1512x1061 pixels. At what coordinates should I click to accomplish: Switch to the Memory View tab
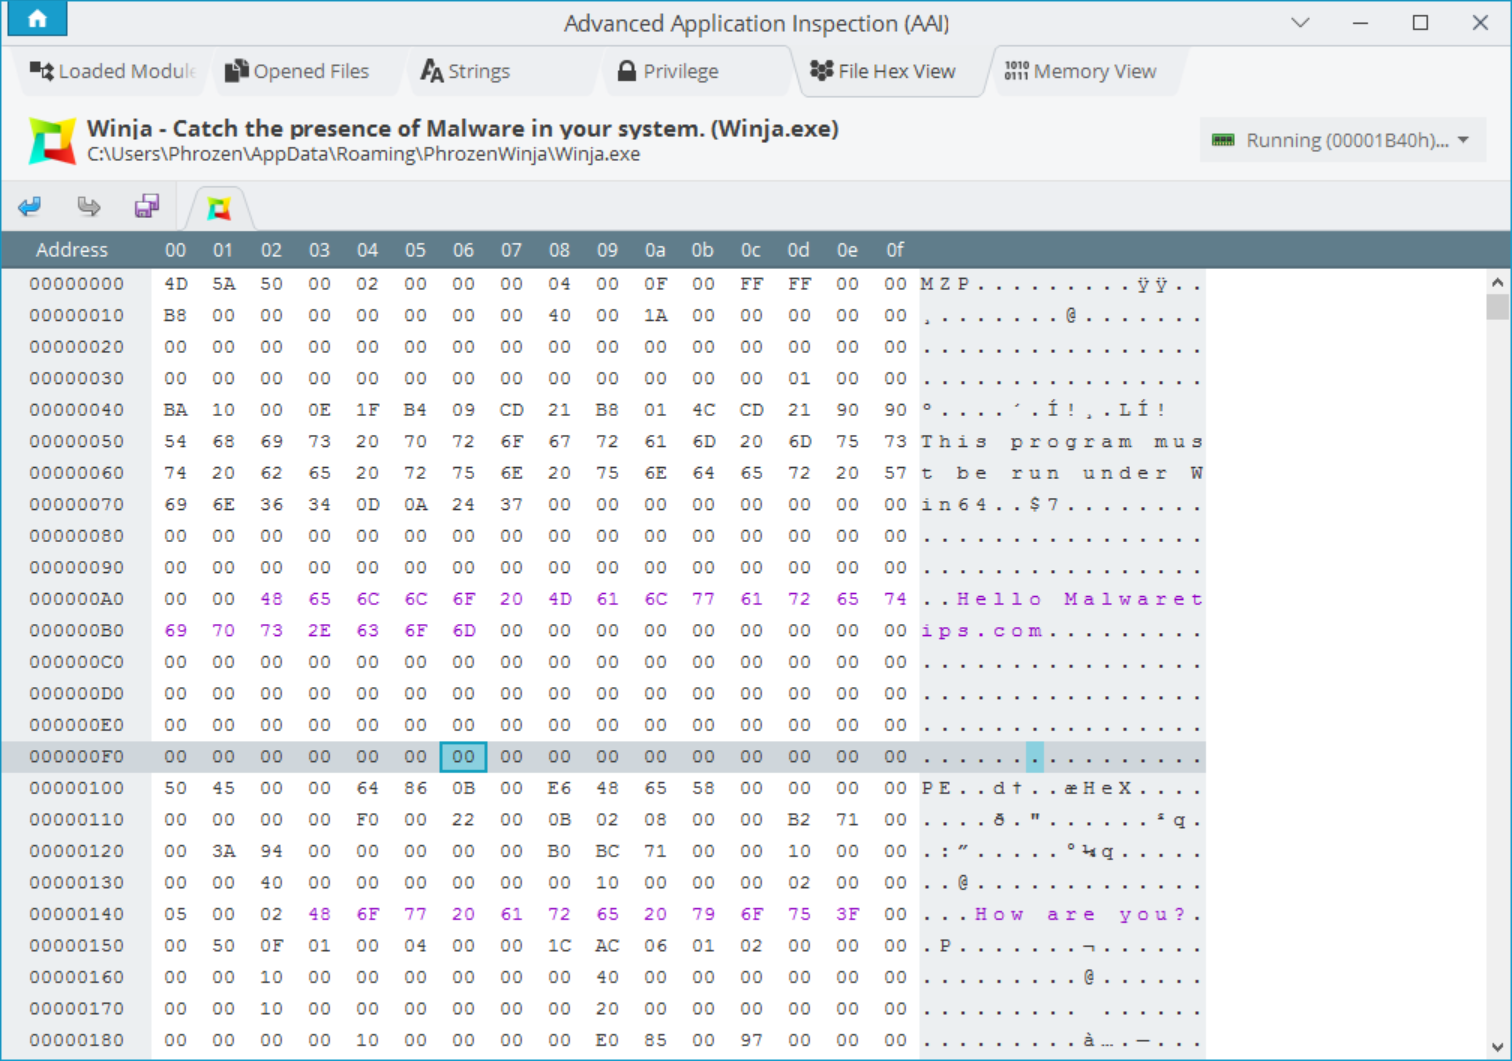point(1081,71)
